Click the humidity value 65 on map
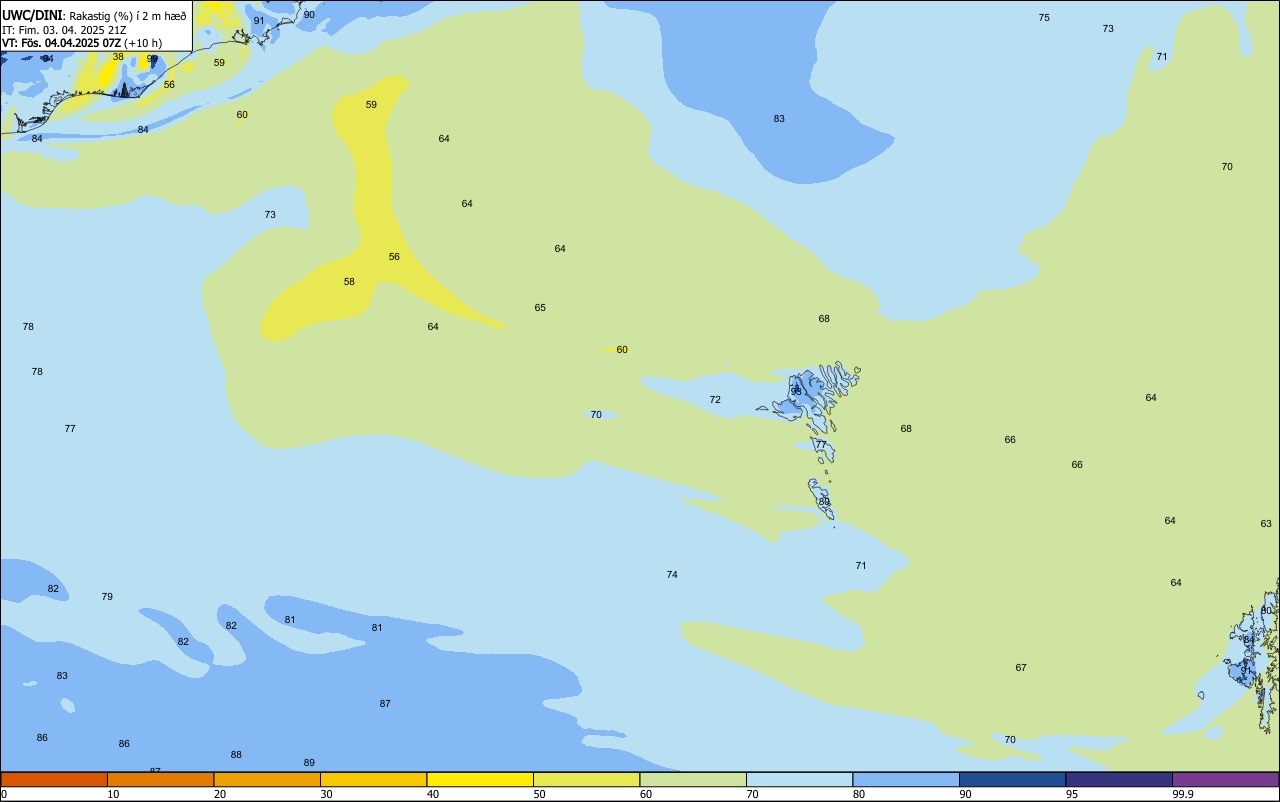Image resolution: width=1280 pixels, height=802 pixels. [540, 308]
